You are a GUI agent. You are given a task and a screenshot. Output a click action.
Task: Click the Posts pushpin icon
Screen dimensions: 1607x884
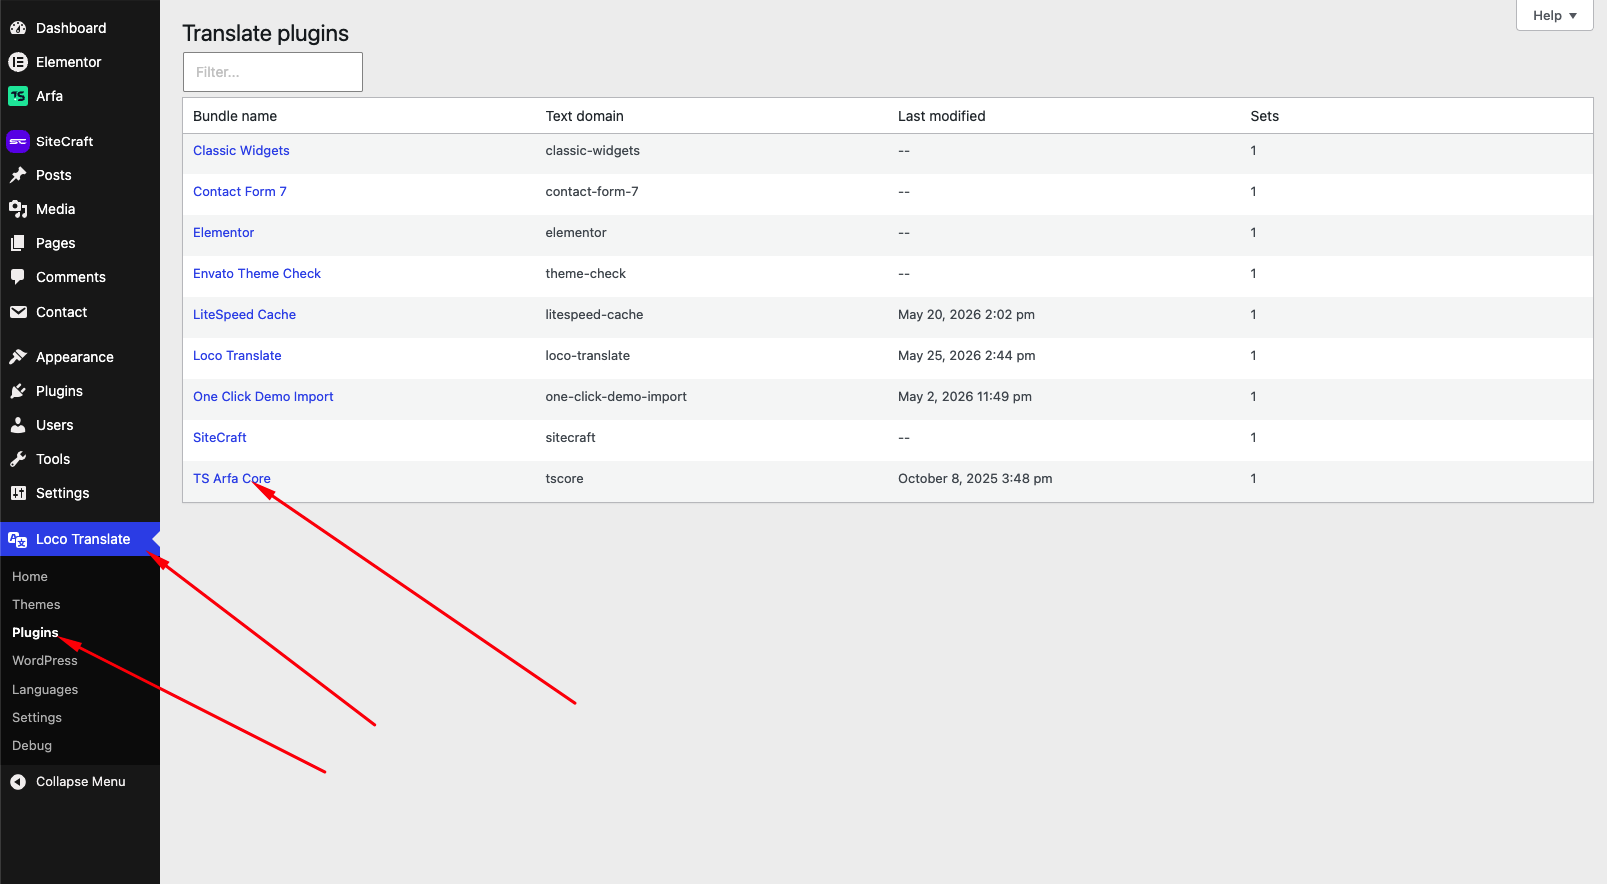[x=18, y=175]
